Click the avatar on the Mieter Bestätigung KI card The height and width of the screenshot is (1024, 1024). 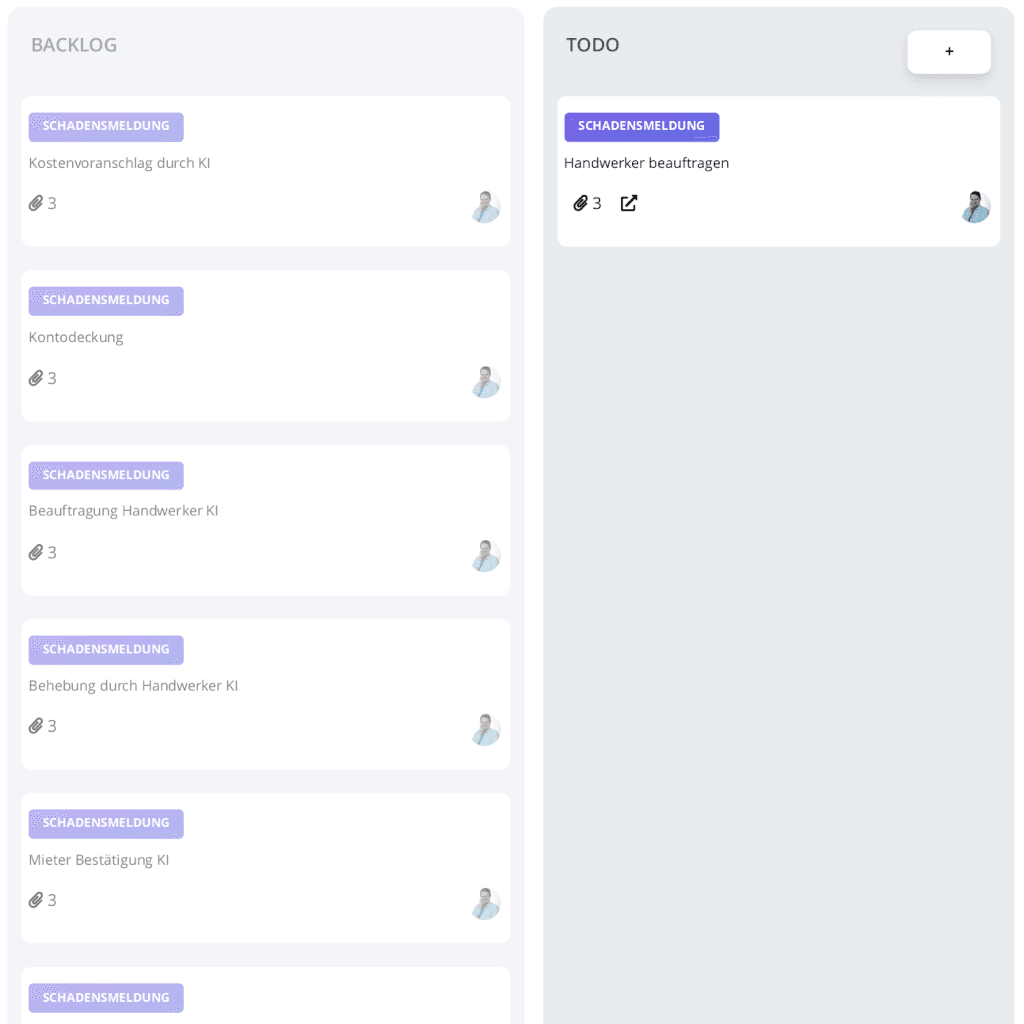[x=485, y=904]
